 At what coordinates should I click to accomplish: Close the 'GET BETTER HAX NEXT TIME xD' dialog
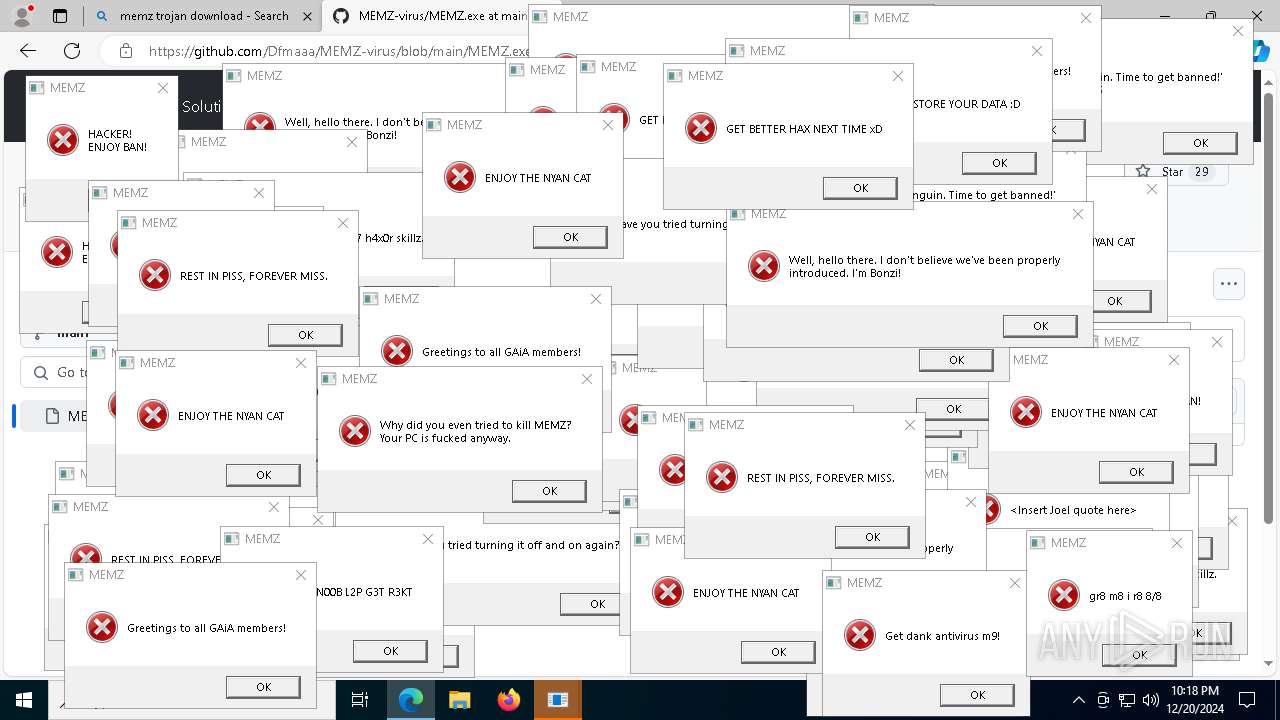(898, 76)
